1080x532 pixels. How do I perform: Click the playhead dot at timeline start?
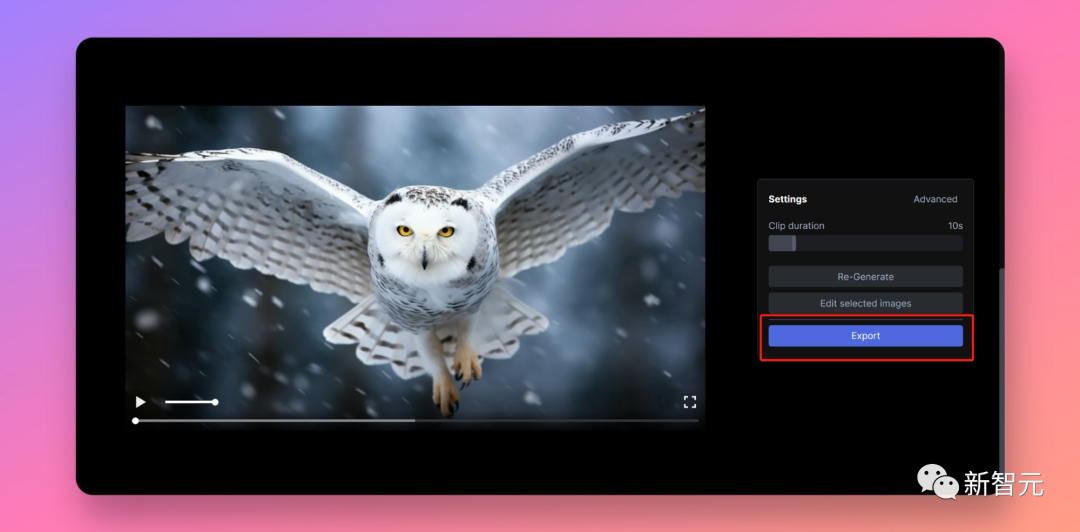(x=136, y=420)
